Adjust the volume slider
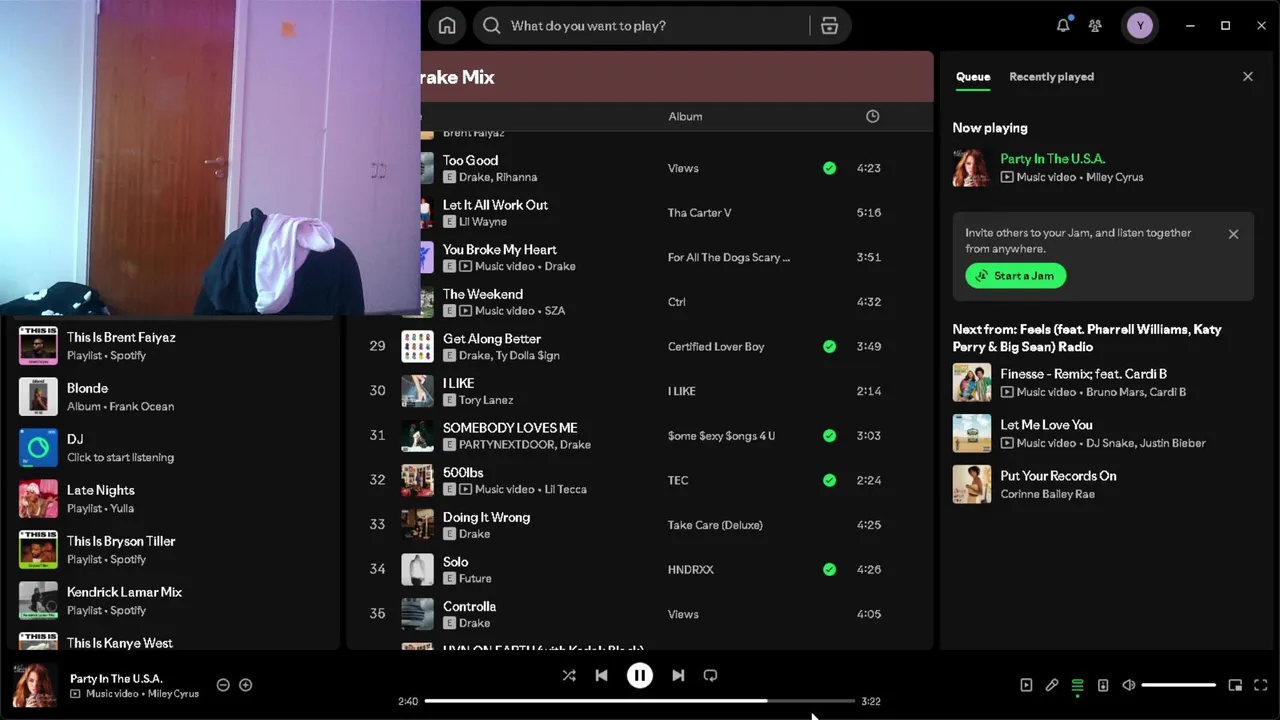 point(1179,685)
